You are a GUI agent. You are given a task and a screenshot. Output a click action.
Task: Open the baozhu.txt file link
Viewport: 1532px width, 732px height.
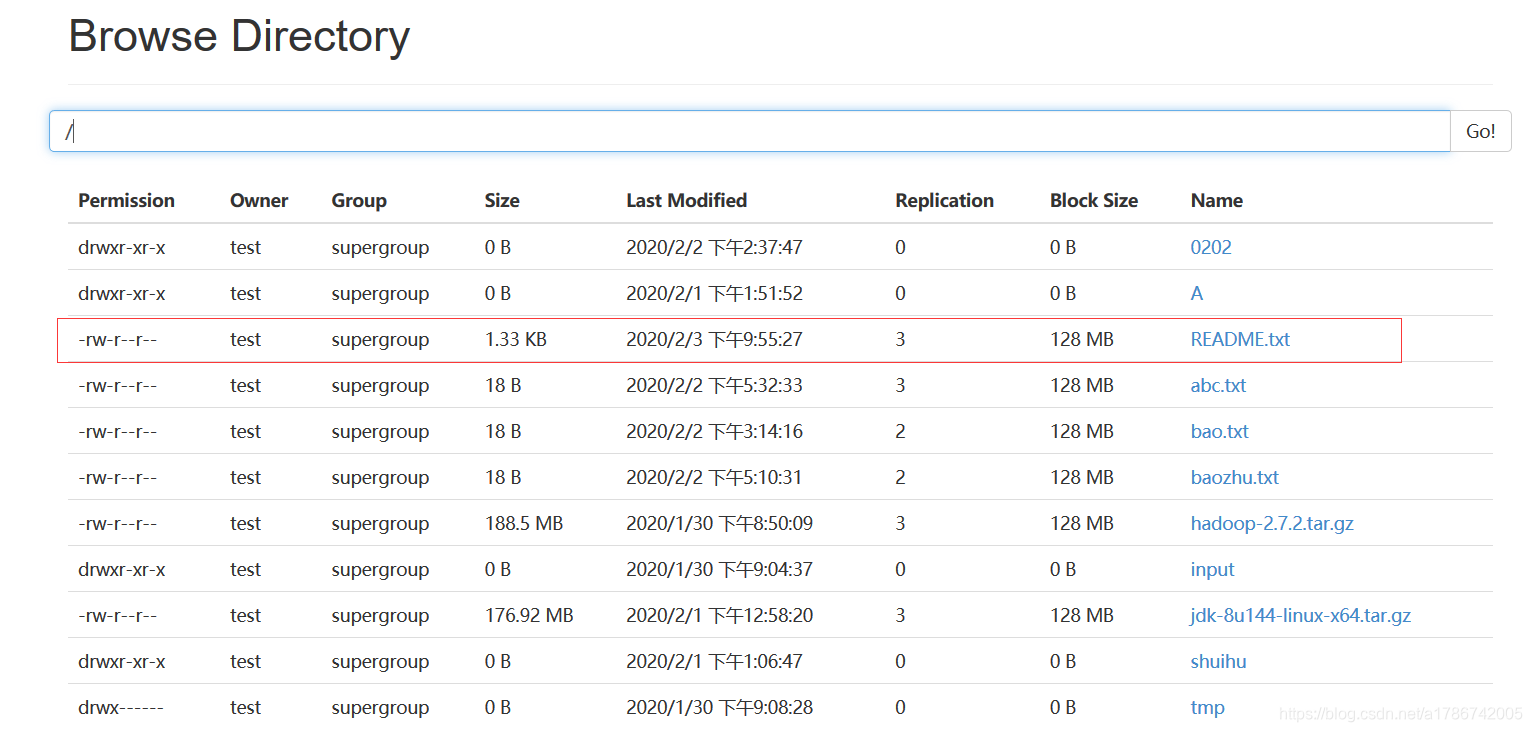tap(1234, 477)
